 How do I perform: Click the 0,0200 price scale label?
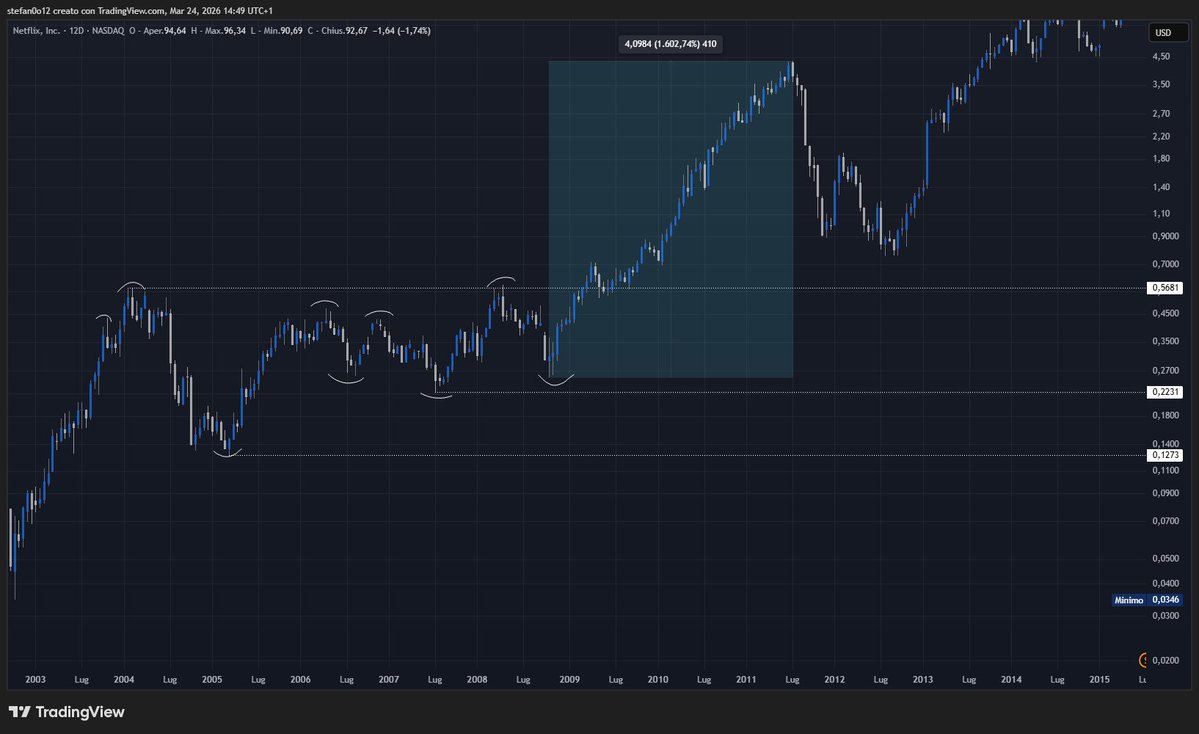pyautogui.click(x=1165, y=660)
